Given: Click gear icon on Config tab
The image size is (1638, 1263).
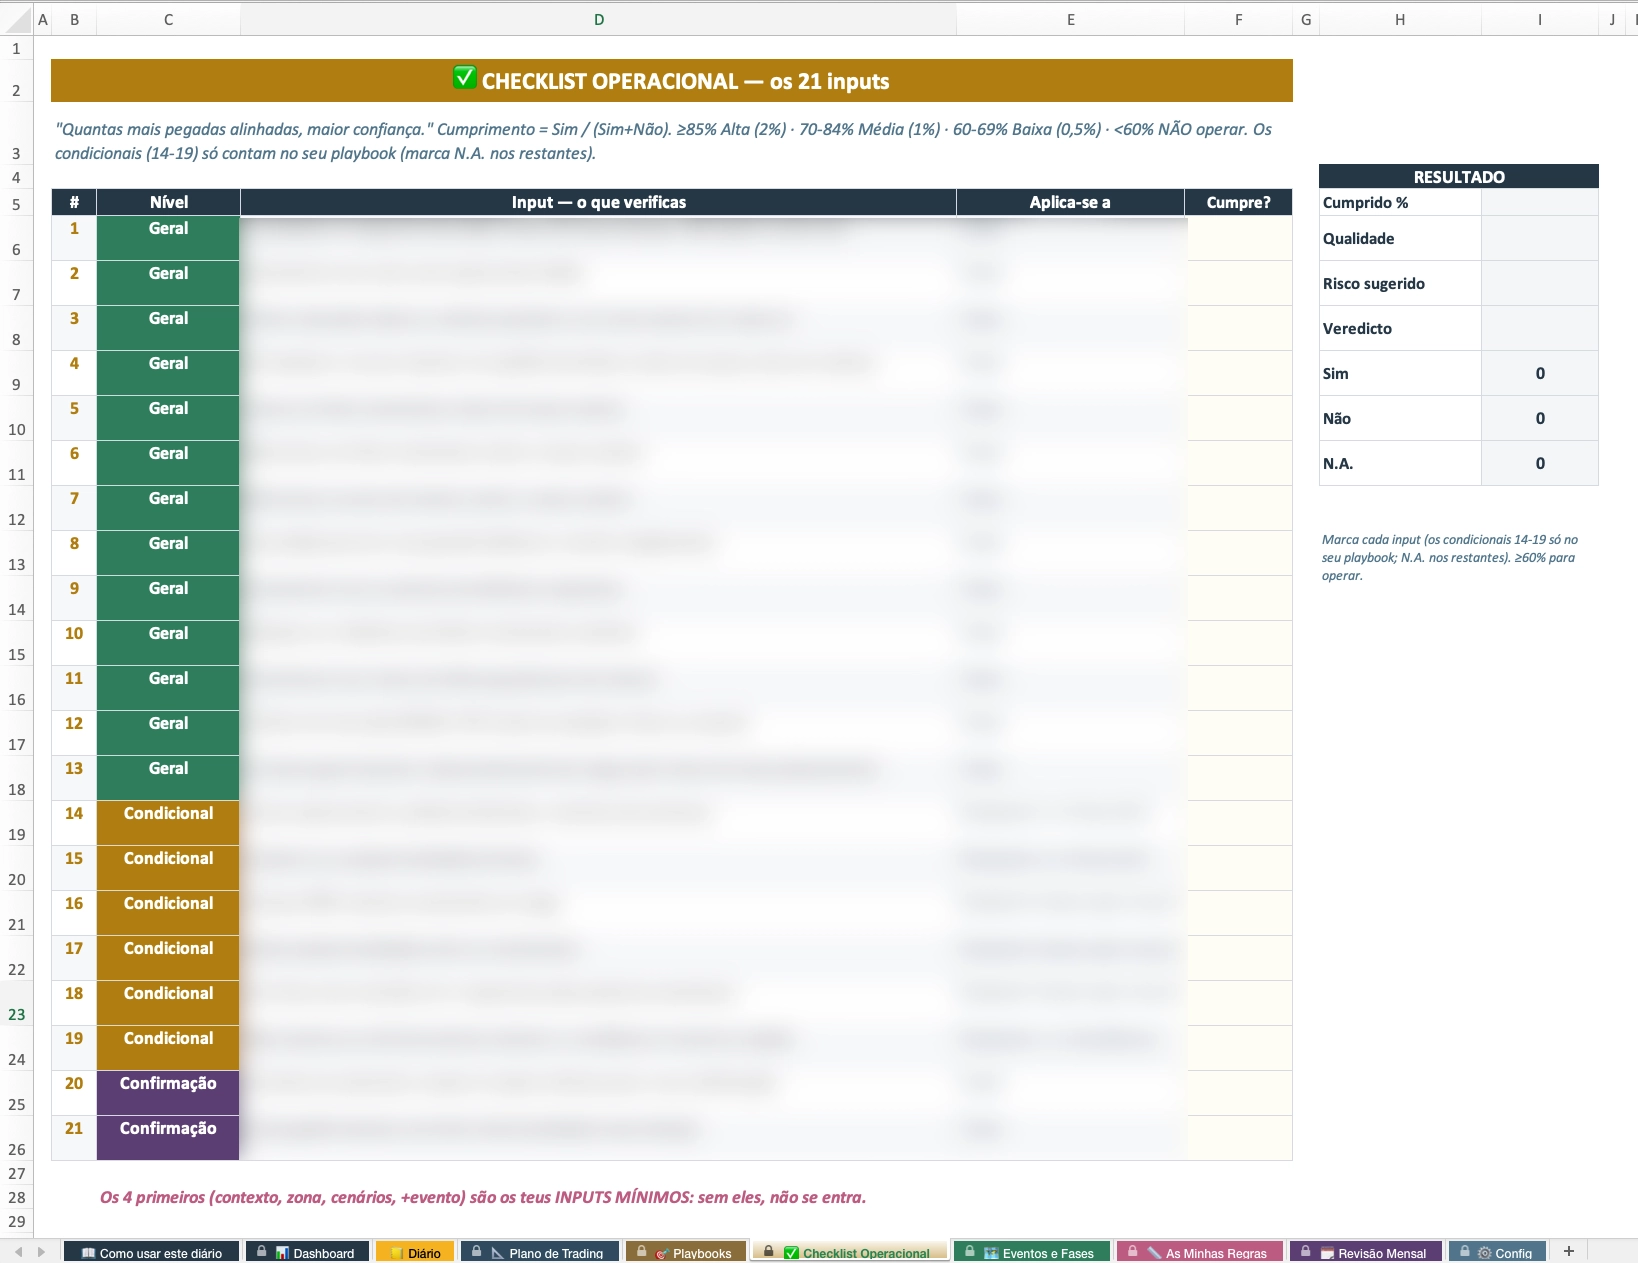Looking at the screenshot, I should click(x=1485, y=1253).
